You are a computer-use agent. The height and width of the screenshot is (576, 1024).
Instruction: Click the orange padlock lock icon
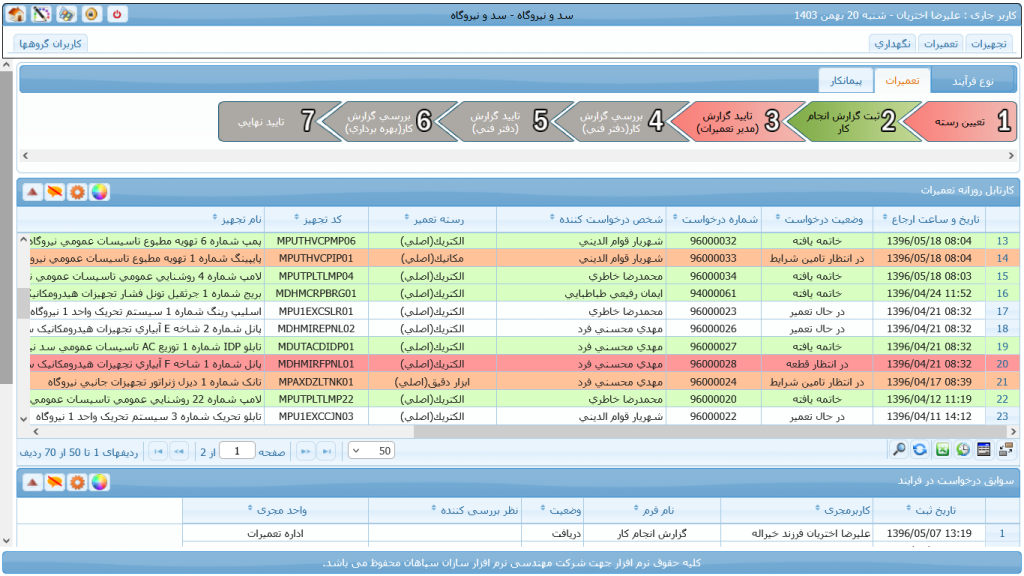[91, 14]
